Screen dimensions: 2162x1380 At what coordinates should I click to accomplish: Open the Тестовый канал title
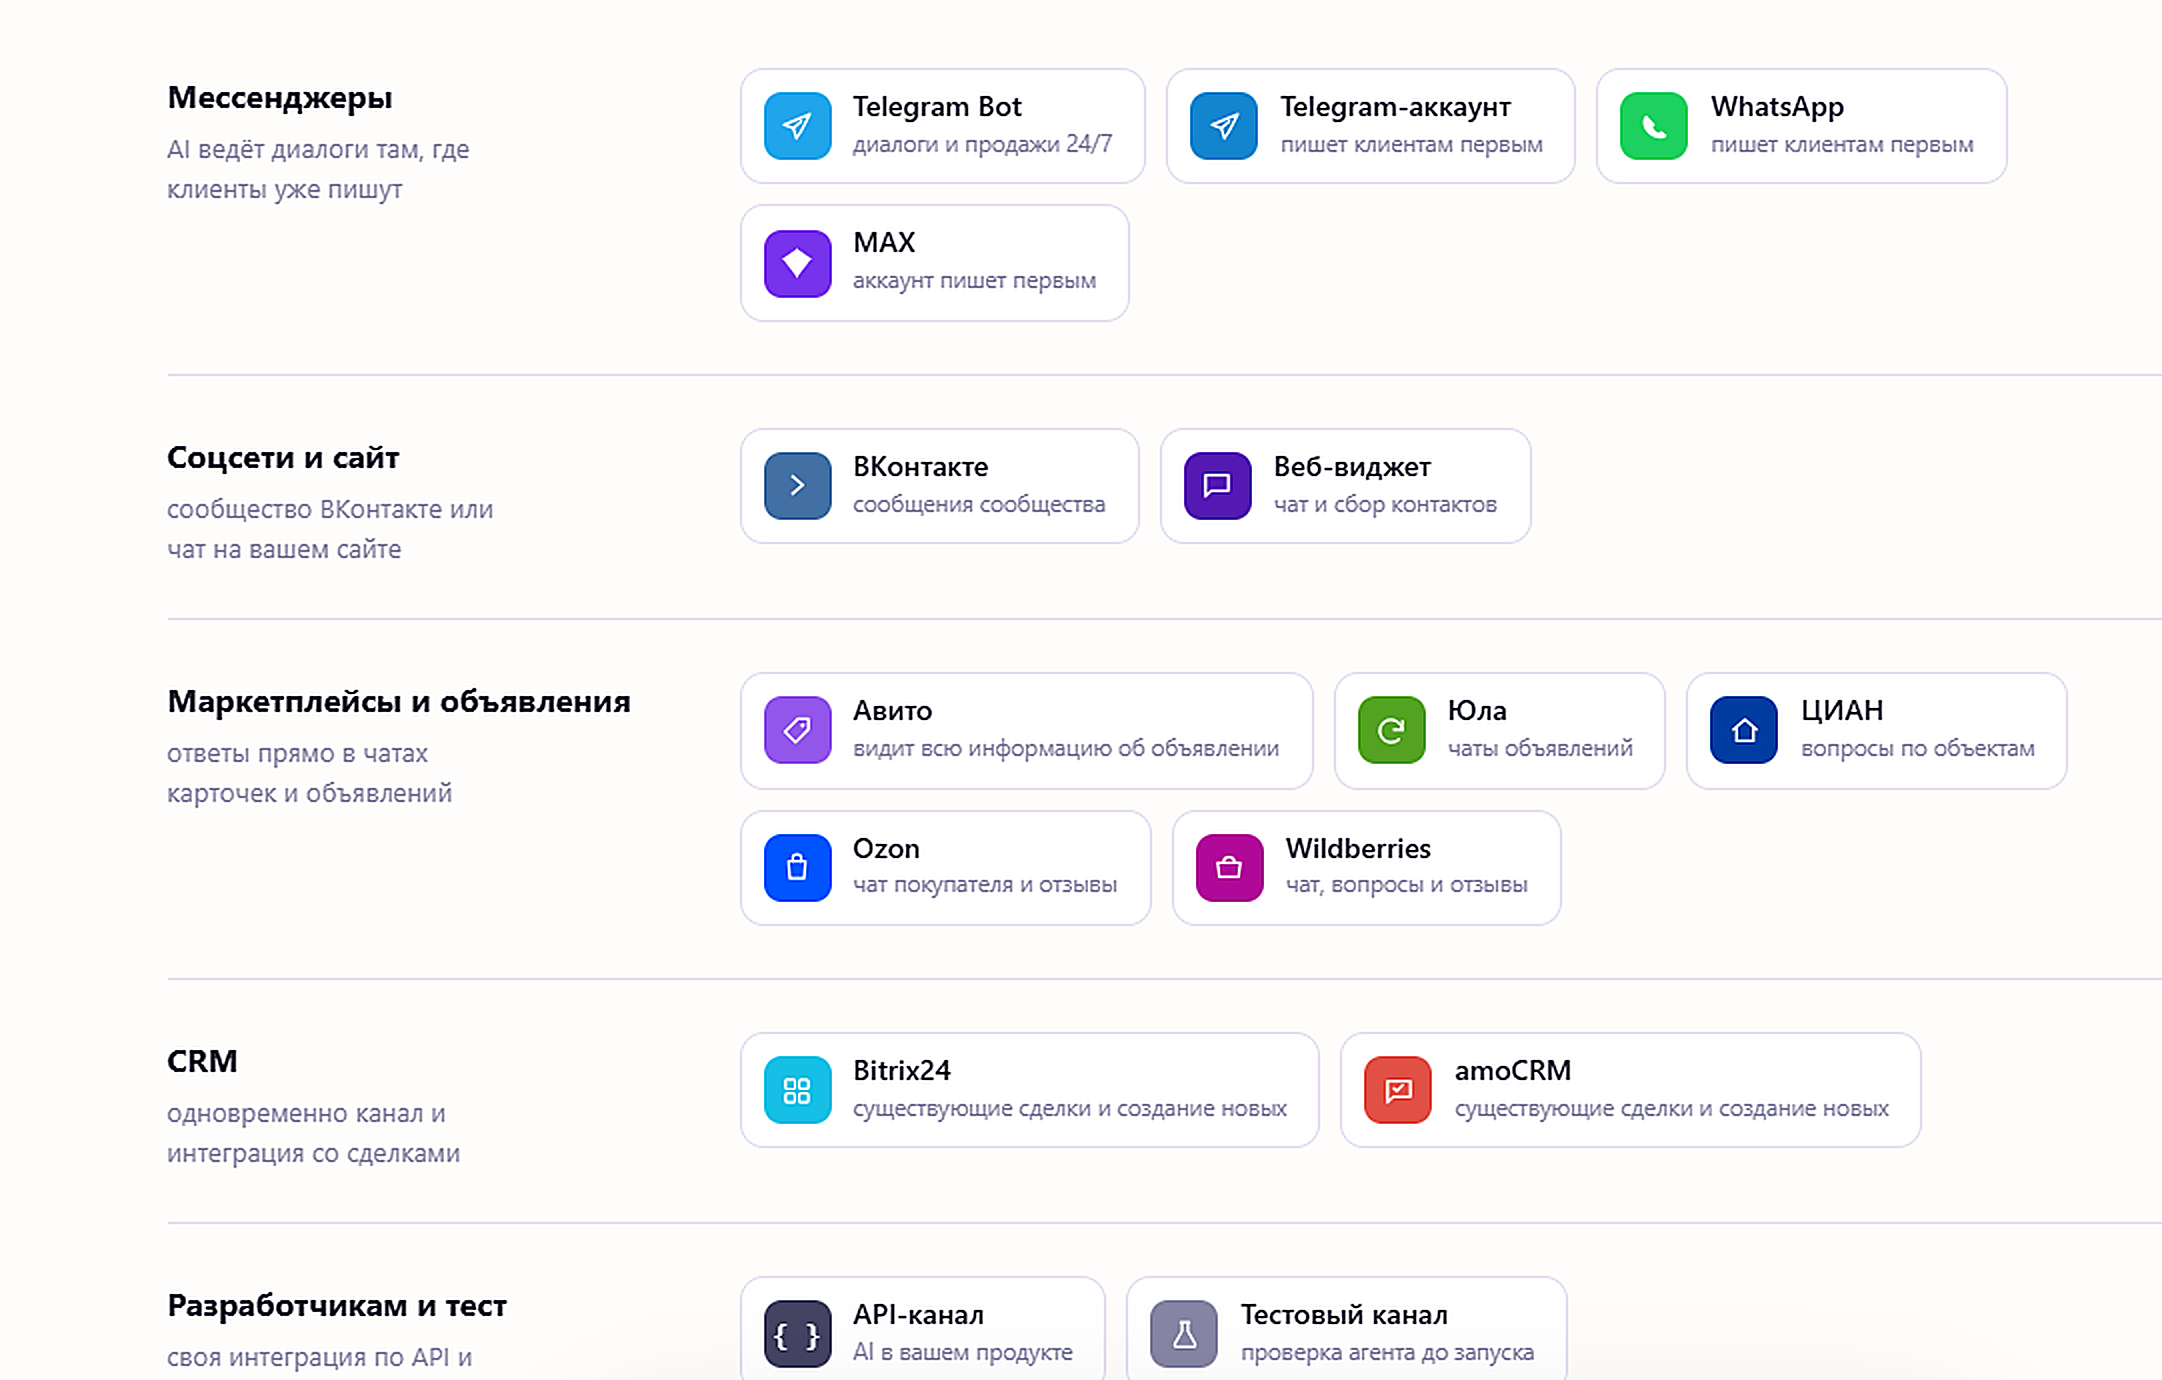coord(1344,1315)
